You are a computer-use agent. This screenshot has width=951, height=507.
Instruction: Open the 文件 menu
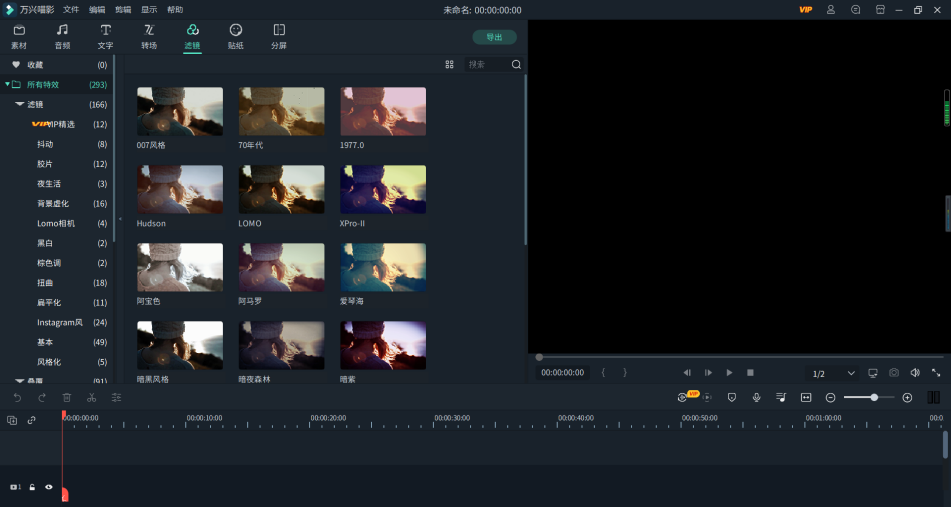click(71, 10)
